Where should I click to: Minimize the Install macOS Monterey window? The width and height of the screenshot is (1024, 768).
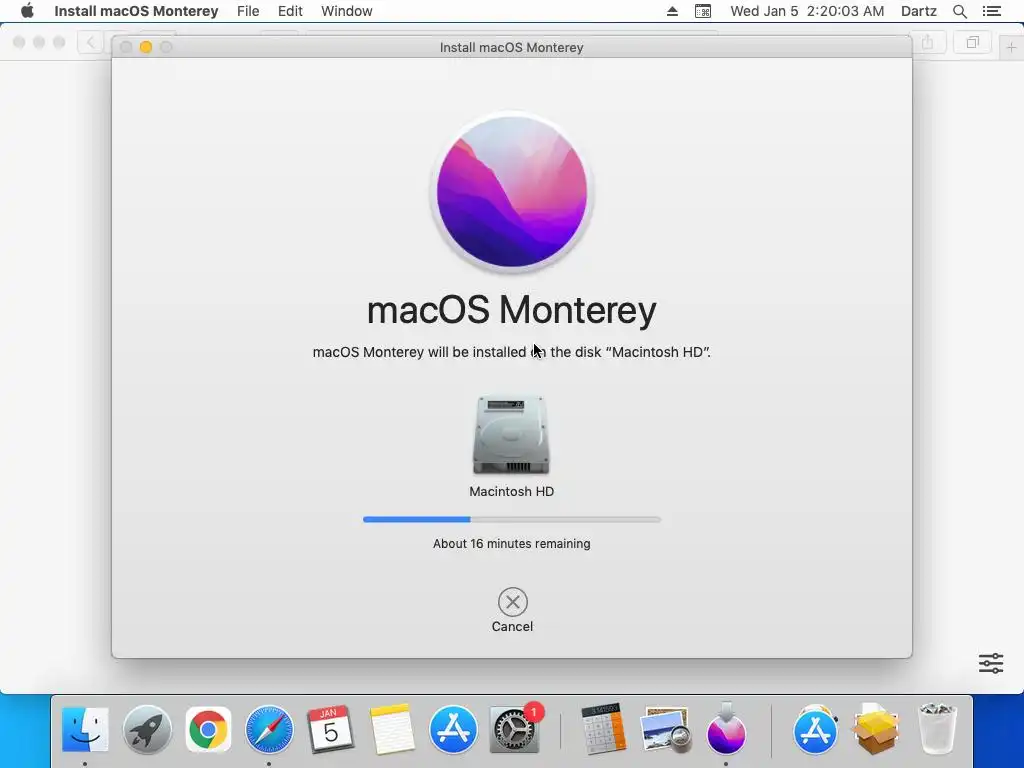click(146, 47)
